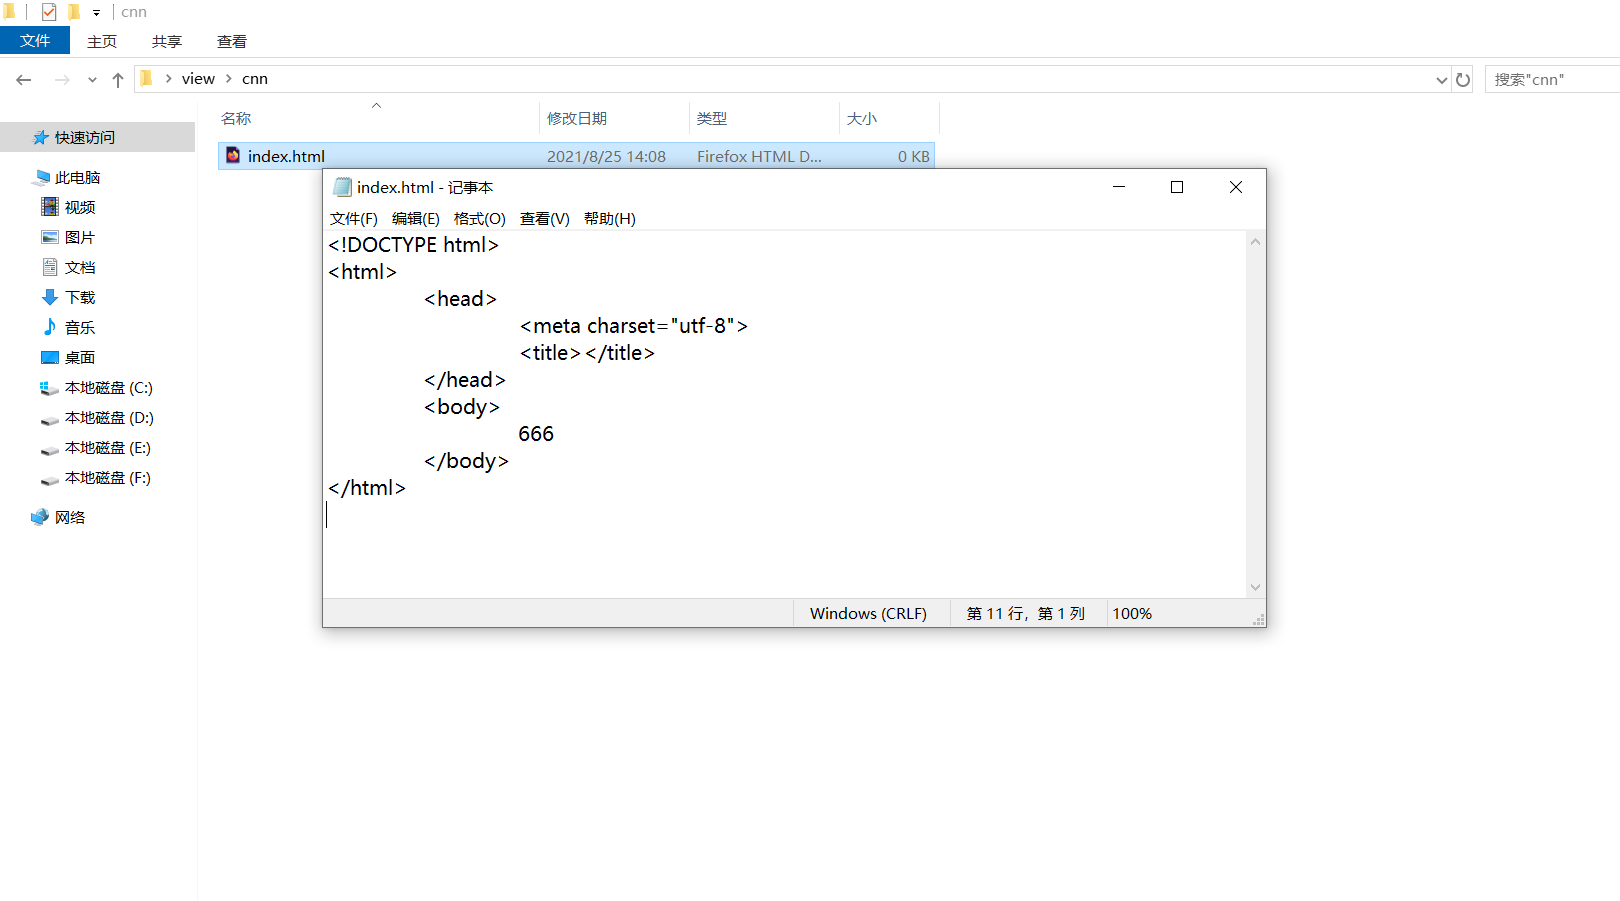Click the Local Disk (F:) drive icon
This screenshot has height=901, width=1620.
(x=50, y=479)
